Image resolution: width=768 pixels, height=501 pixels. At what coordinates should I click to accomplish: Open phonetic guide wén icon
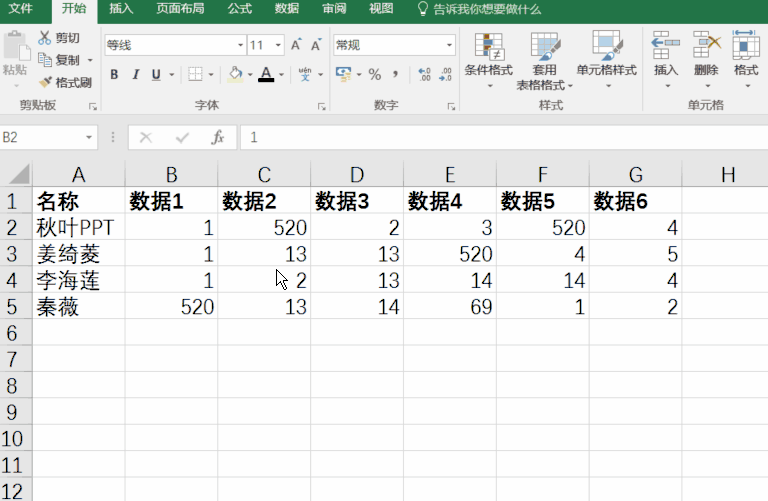[305, 74]
